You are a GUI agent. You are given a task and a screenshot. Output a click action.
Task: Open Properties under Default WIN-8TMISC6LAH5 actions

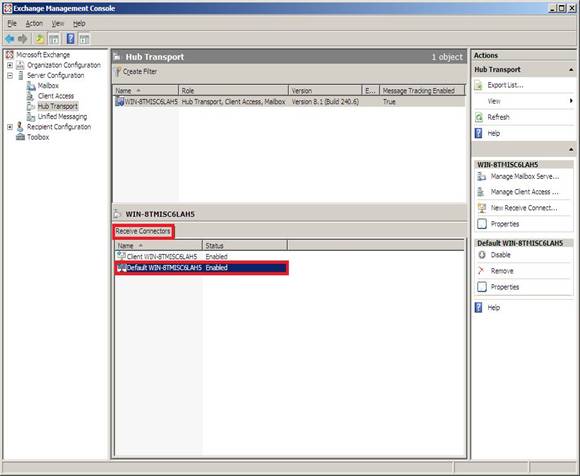point(505,287)
